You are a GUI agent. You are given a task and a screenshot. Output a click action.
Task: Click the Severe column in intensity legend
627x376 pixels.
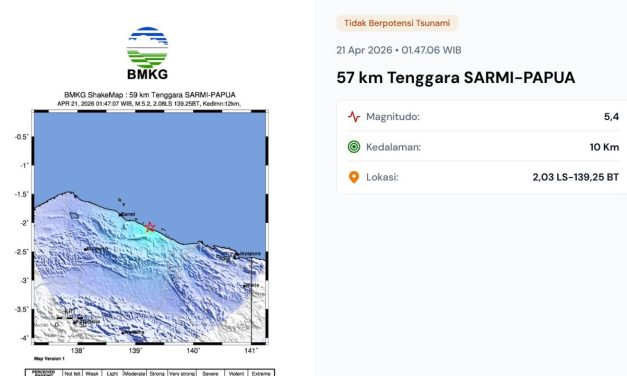tap(210, 373)
